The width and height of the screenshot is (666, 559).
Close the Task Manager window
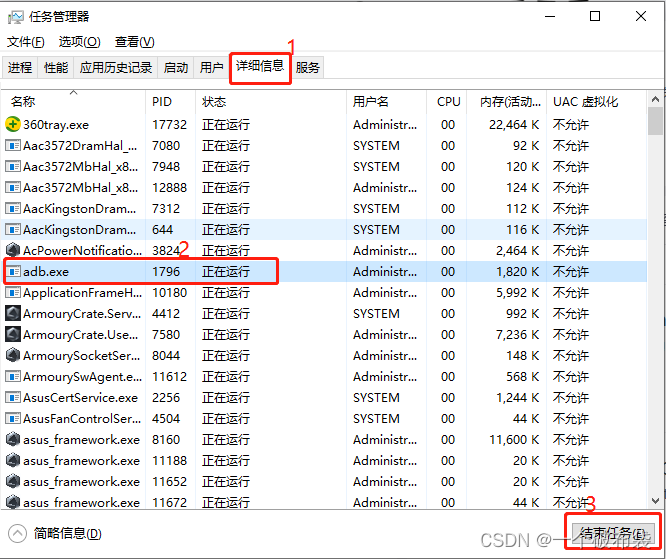[641, 17]
